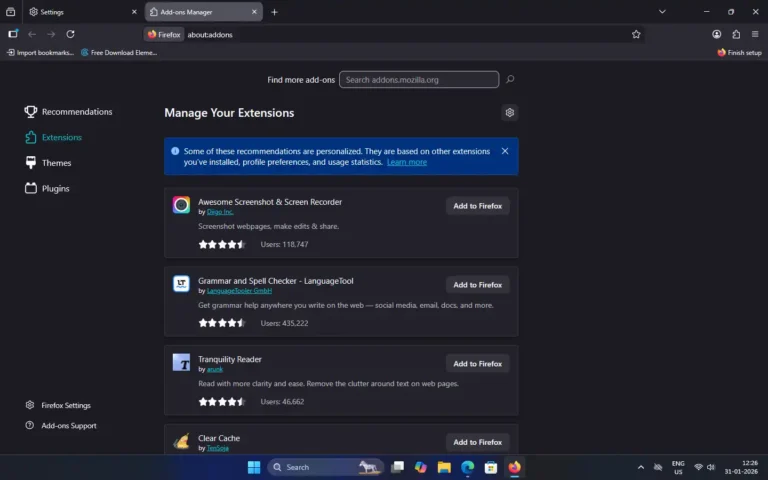The height and width of the screenshot is (480, 768).
Task: Open Windows Start menu
Action: (254, 467)
